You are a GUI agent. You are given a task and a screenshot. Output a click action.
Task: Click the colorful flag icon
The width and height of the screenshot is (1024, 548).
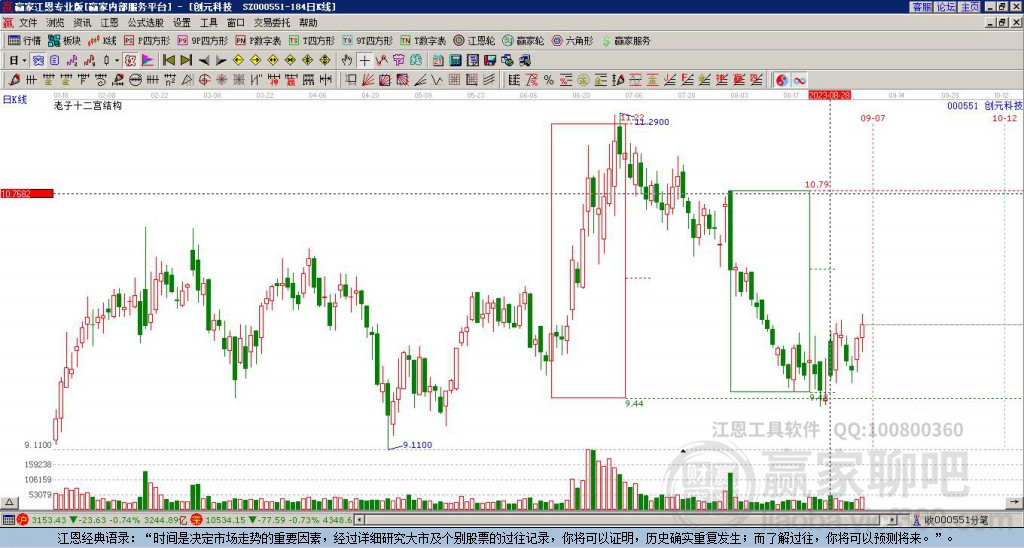[x=148, y=61]
